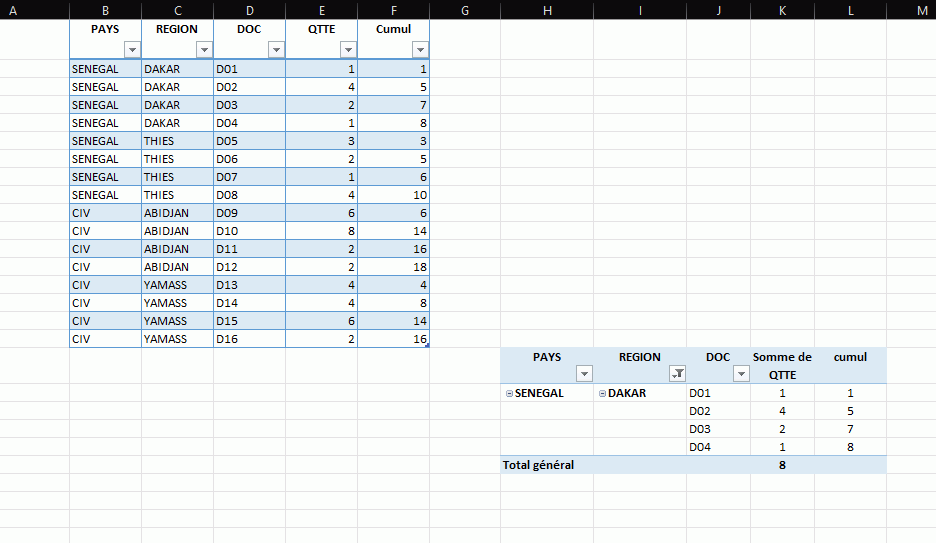
Task: Select cell D12 in the source table
Action: click(x=250, y=267)
